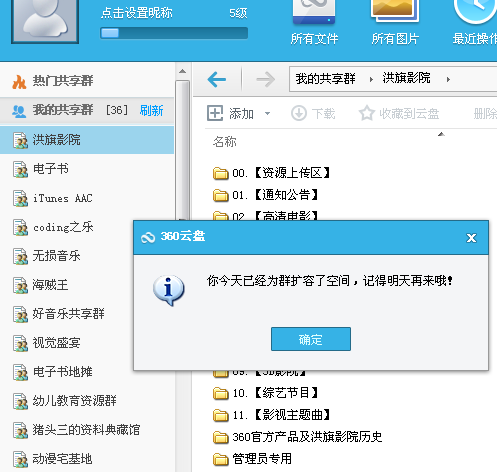This screenshot has width=497, height=472.
Task: Click folder icon of 00.【资源上传区】
Action: tap(220, 173)
